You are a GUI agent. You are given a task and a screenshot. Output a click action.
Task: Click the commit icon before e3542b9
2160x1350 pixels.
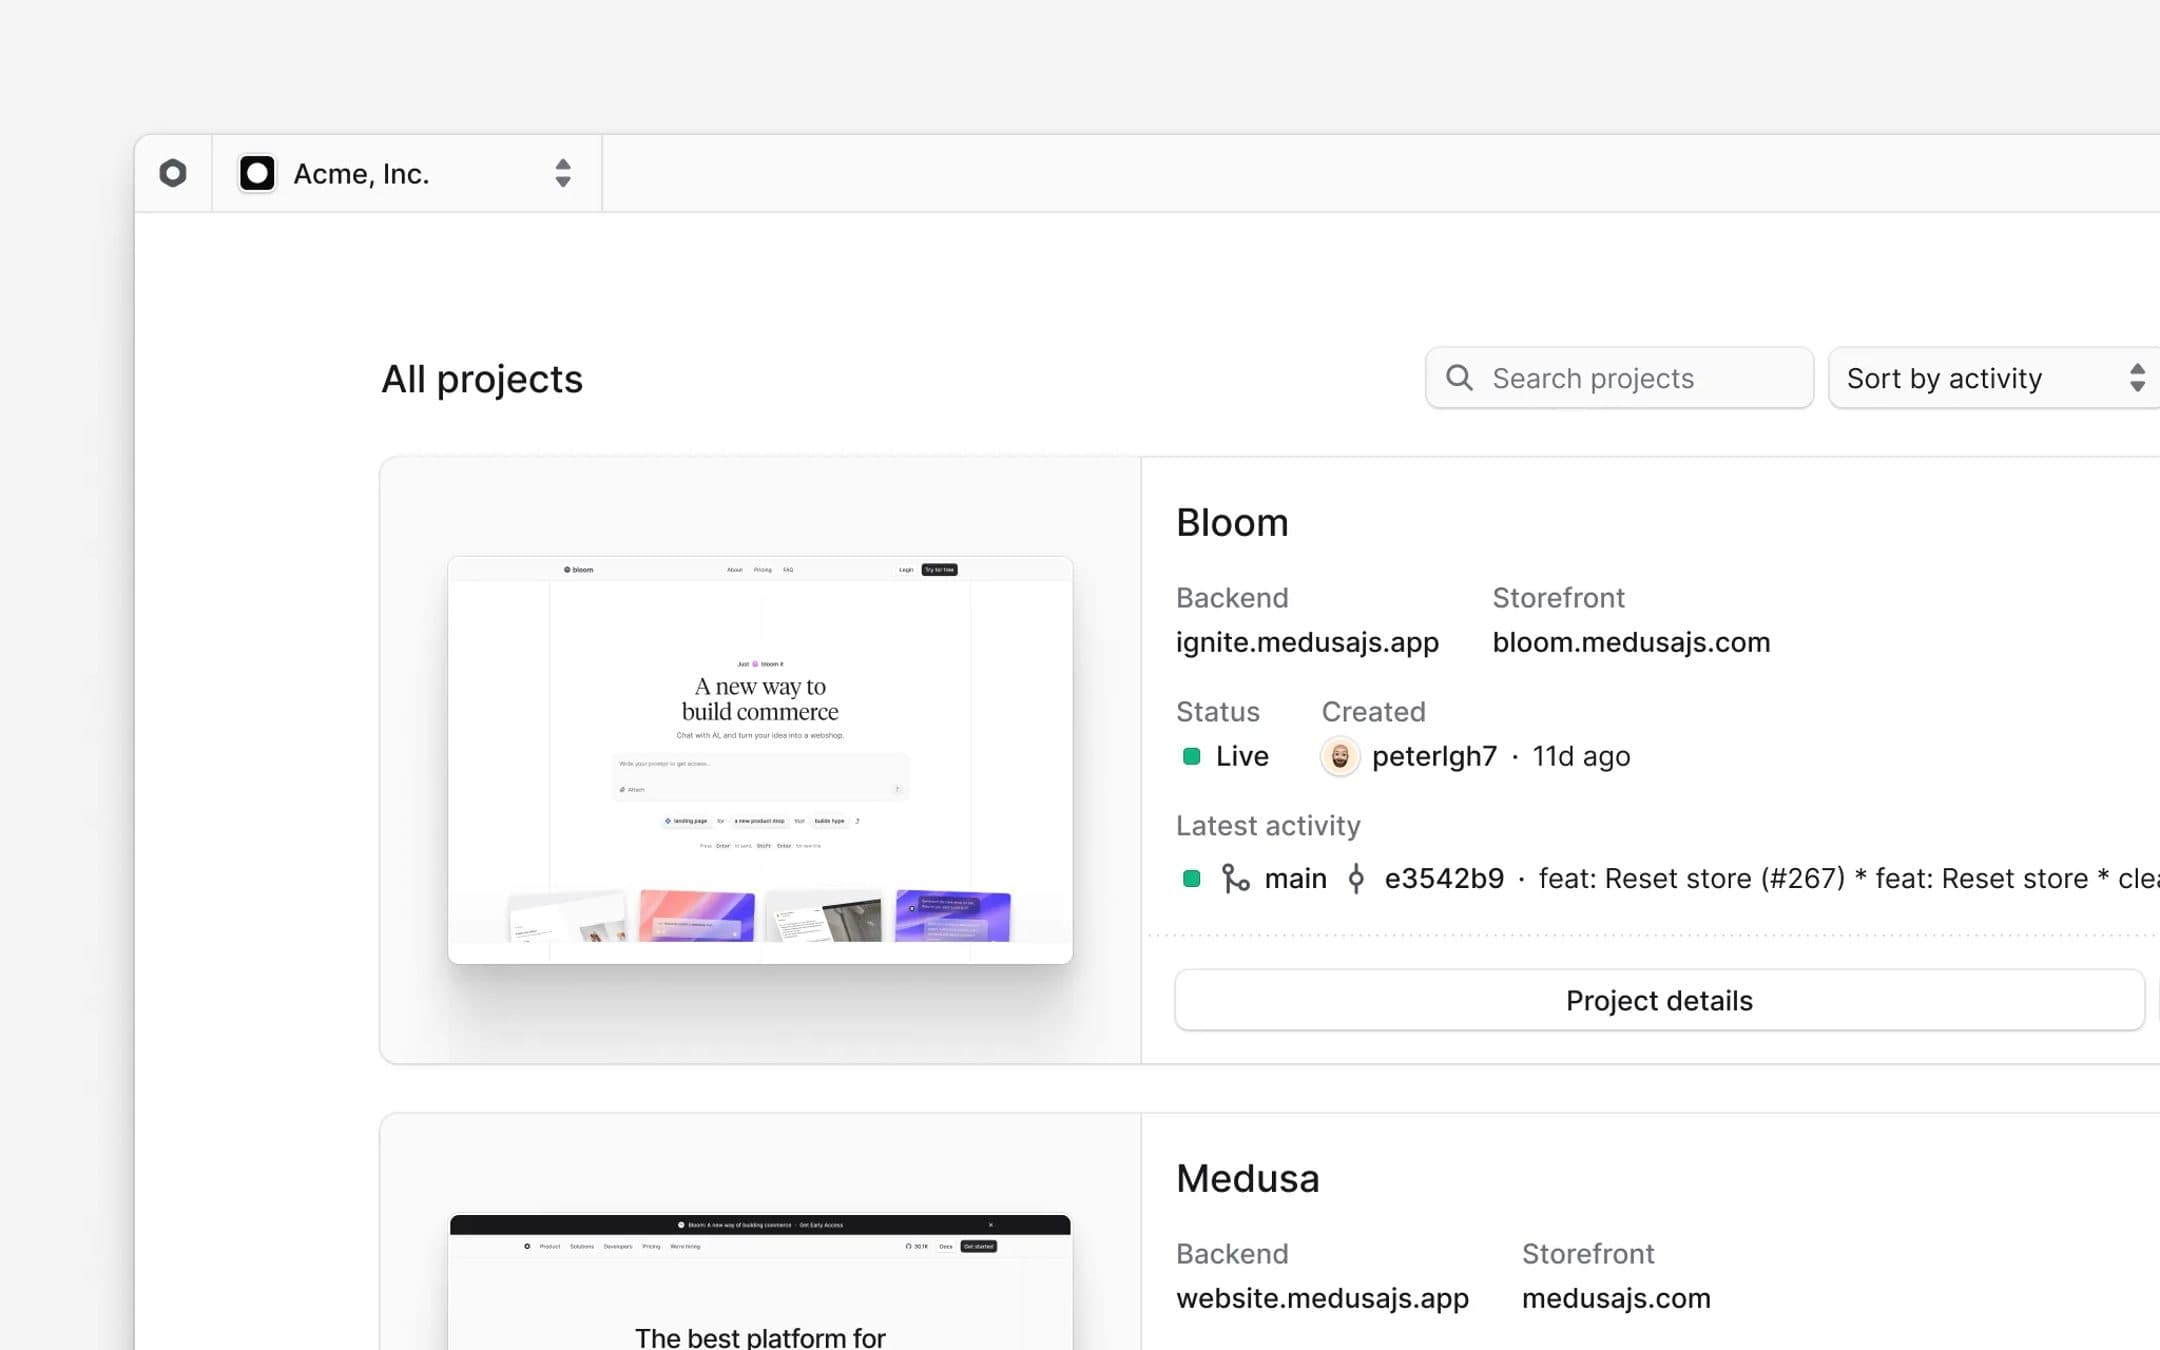pos(1356,878)
